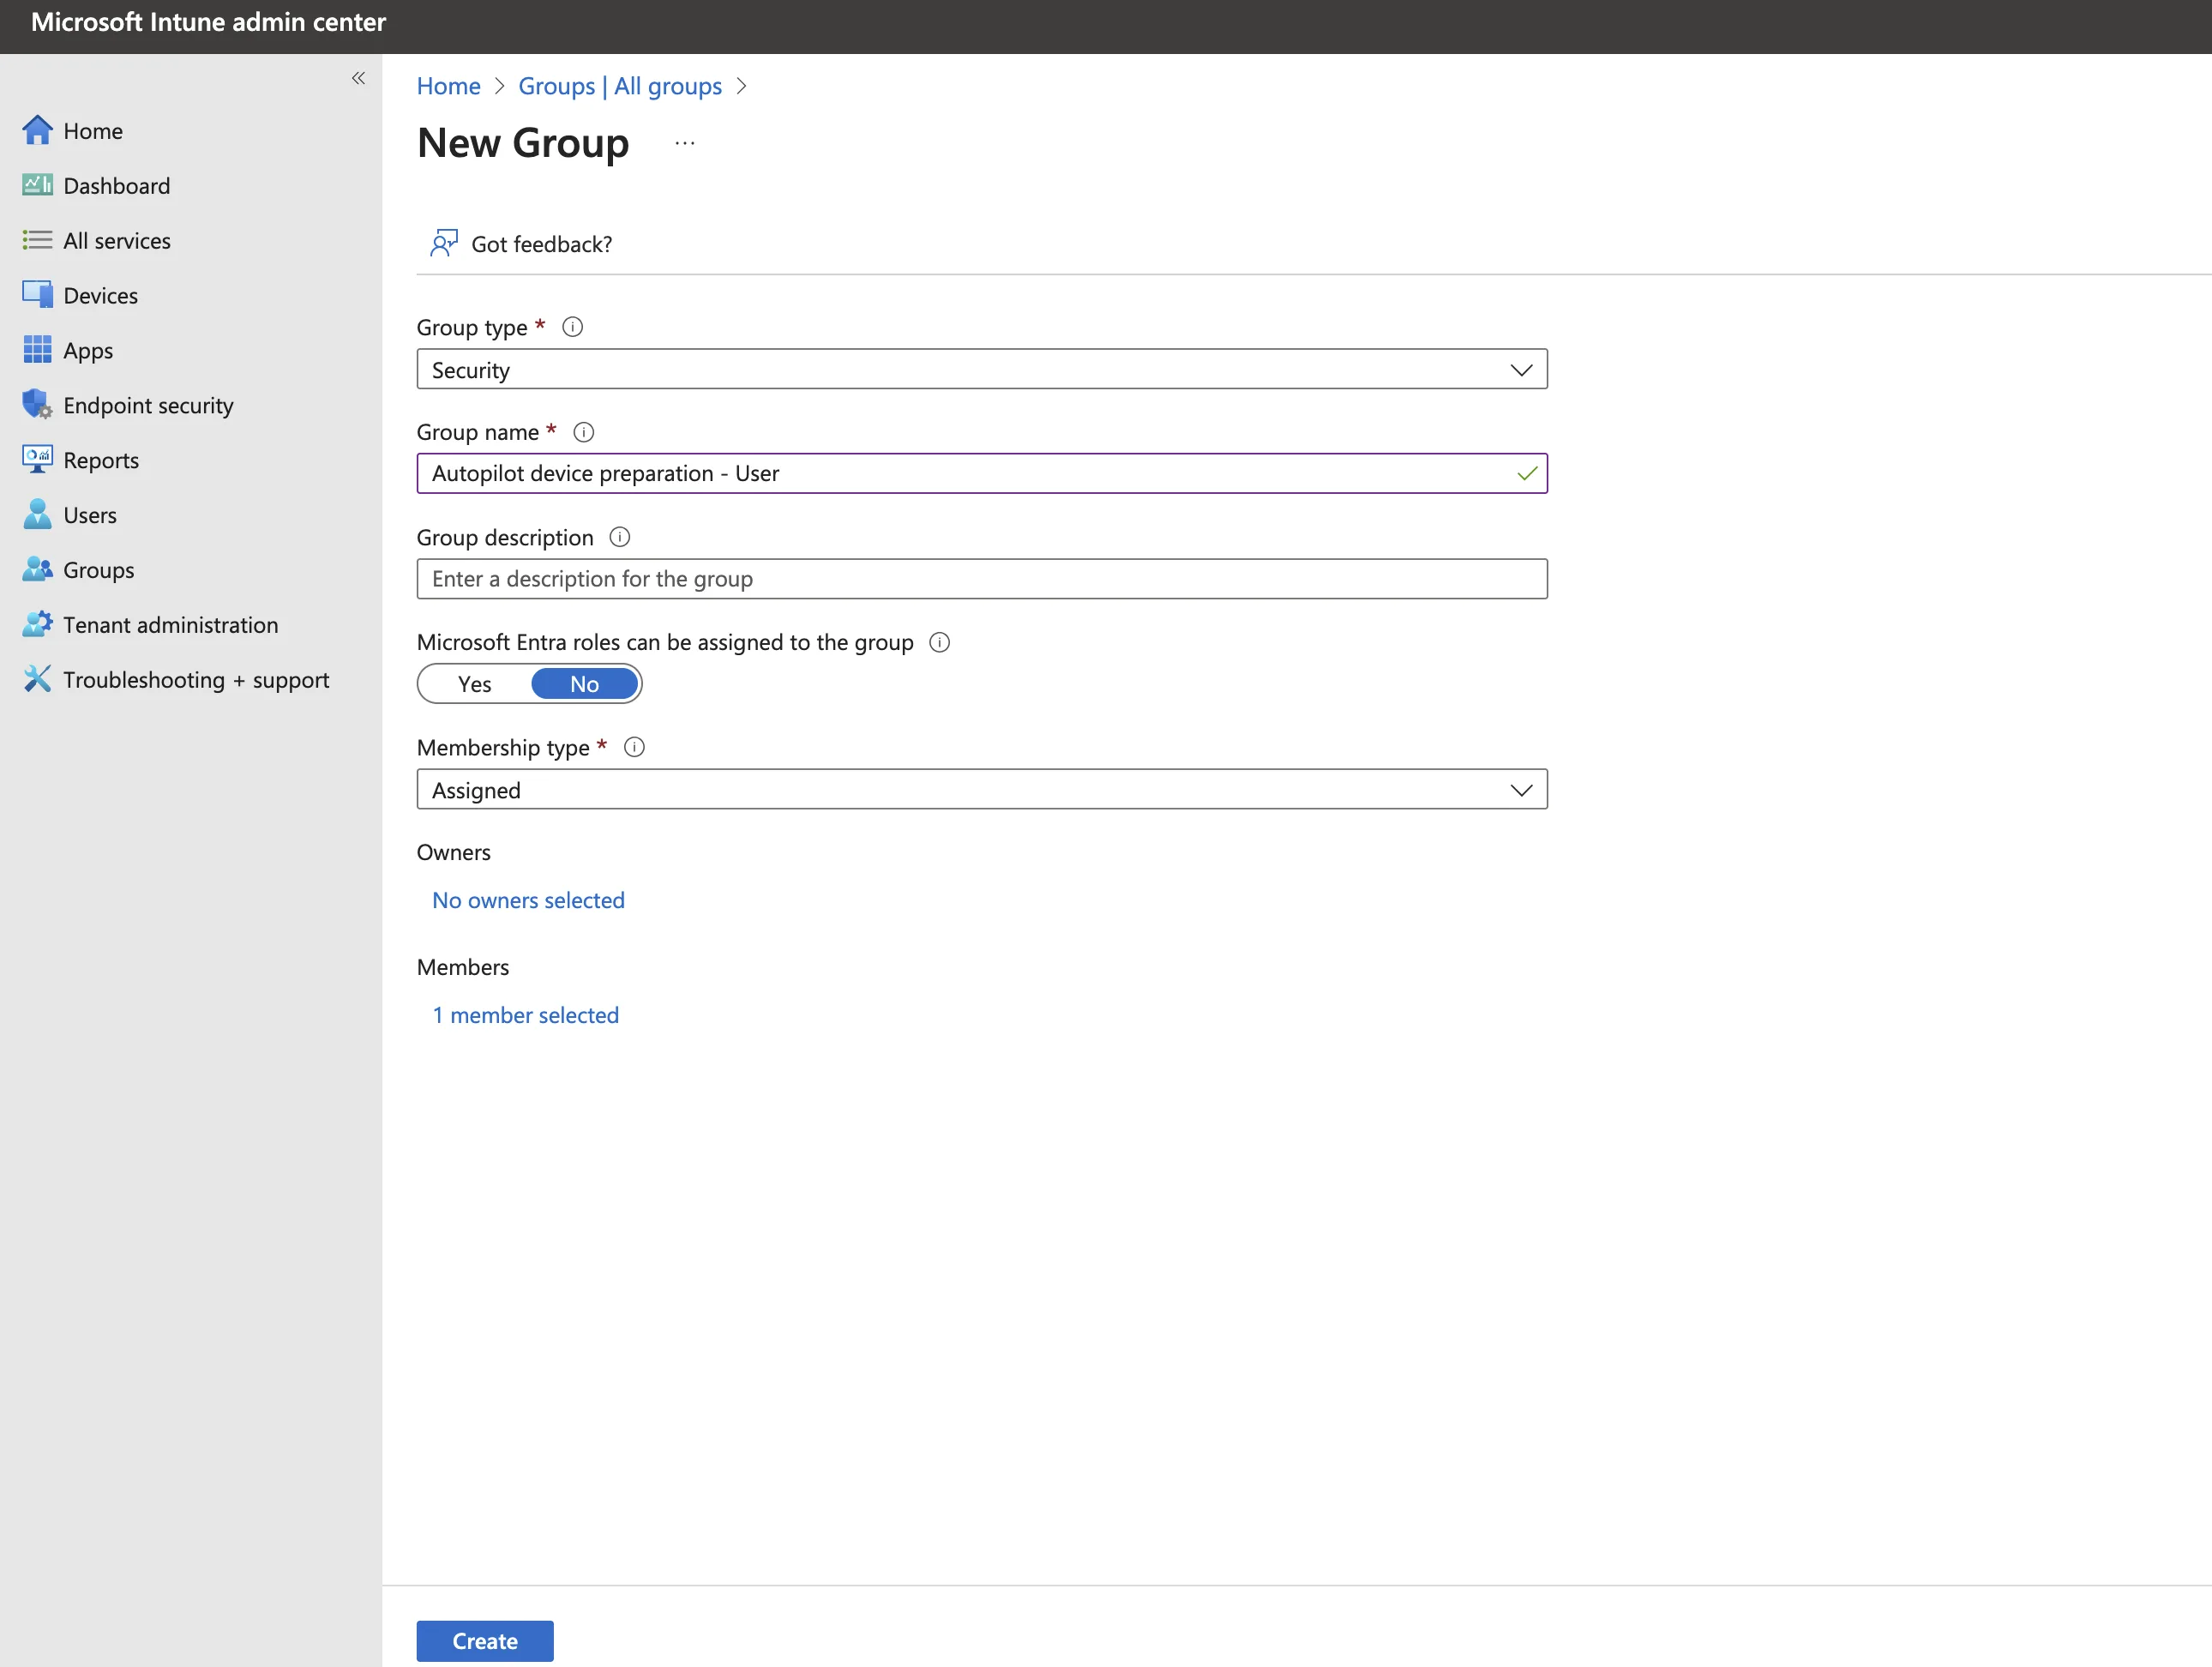Image resolution: width=2212 pixels, height=1667 pixels.
Task: Click the Tenant administration icon
Action: point(37,624)
